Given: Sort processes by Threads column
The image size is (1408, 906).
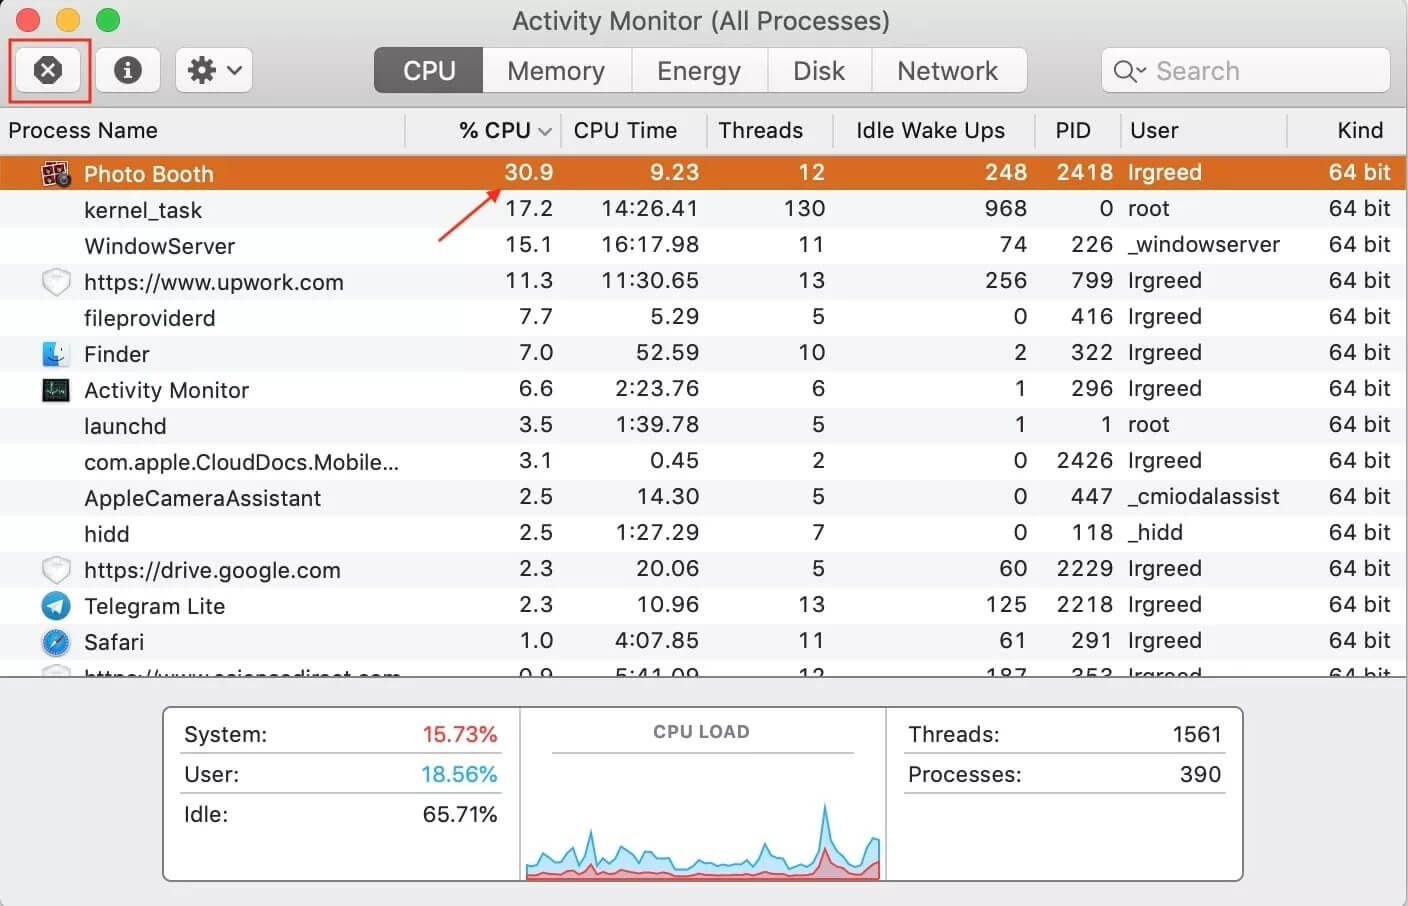Looking at the screenshot, I should pos(760,130).
